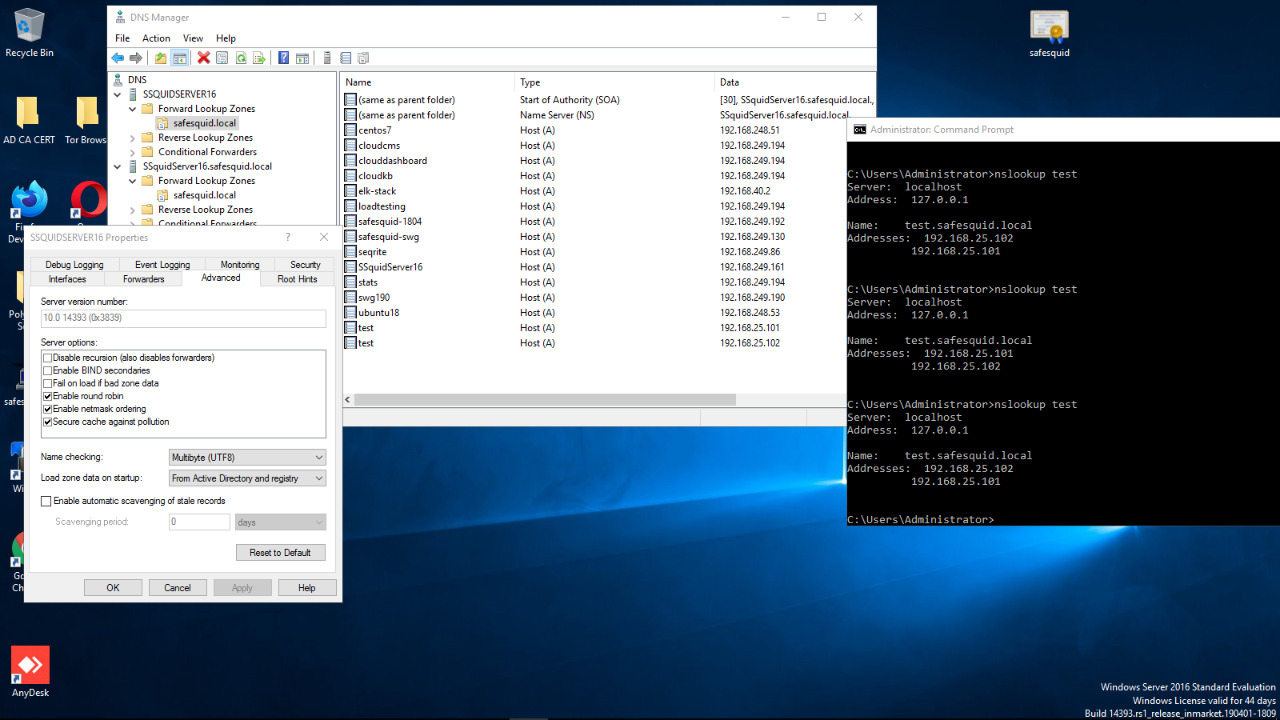Switch to the Debug Logging tab
This screenshot has width=1280, height=720.
tap(74, 265)
